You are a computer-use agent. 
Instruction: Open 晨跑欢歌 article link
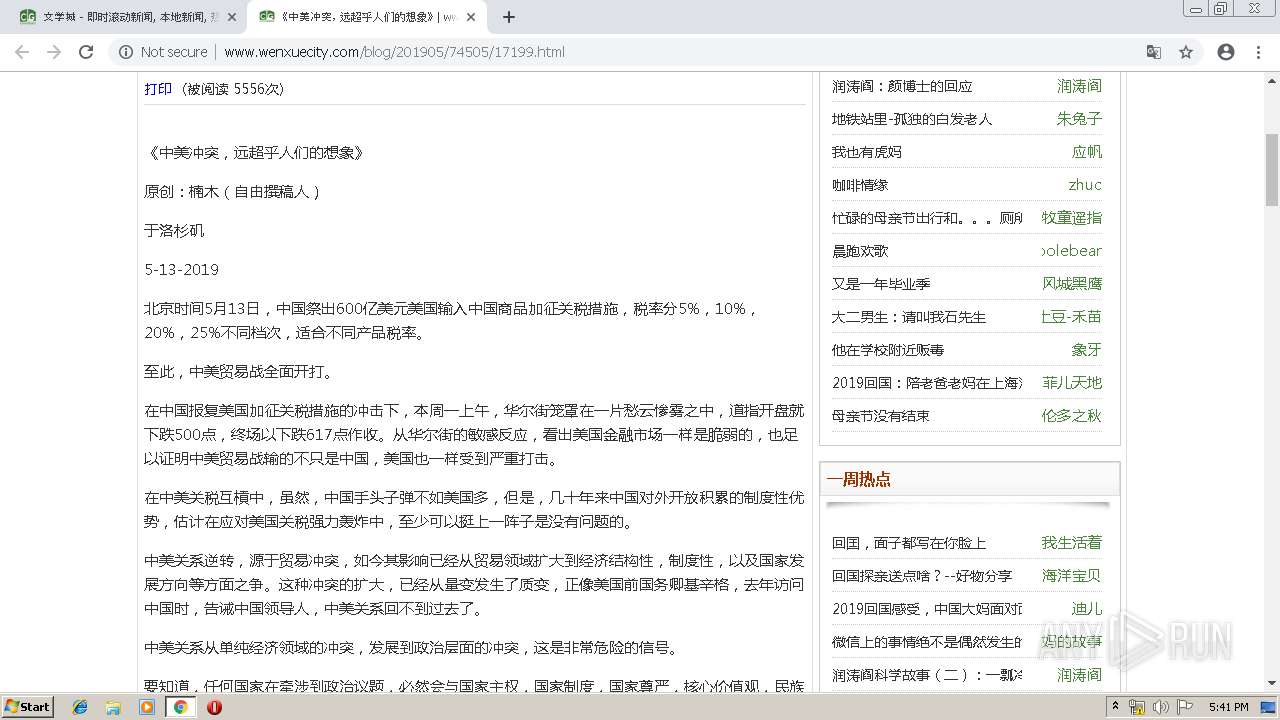(860, 251)
